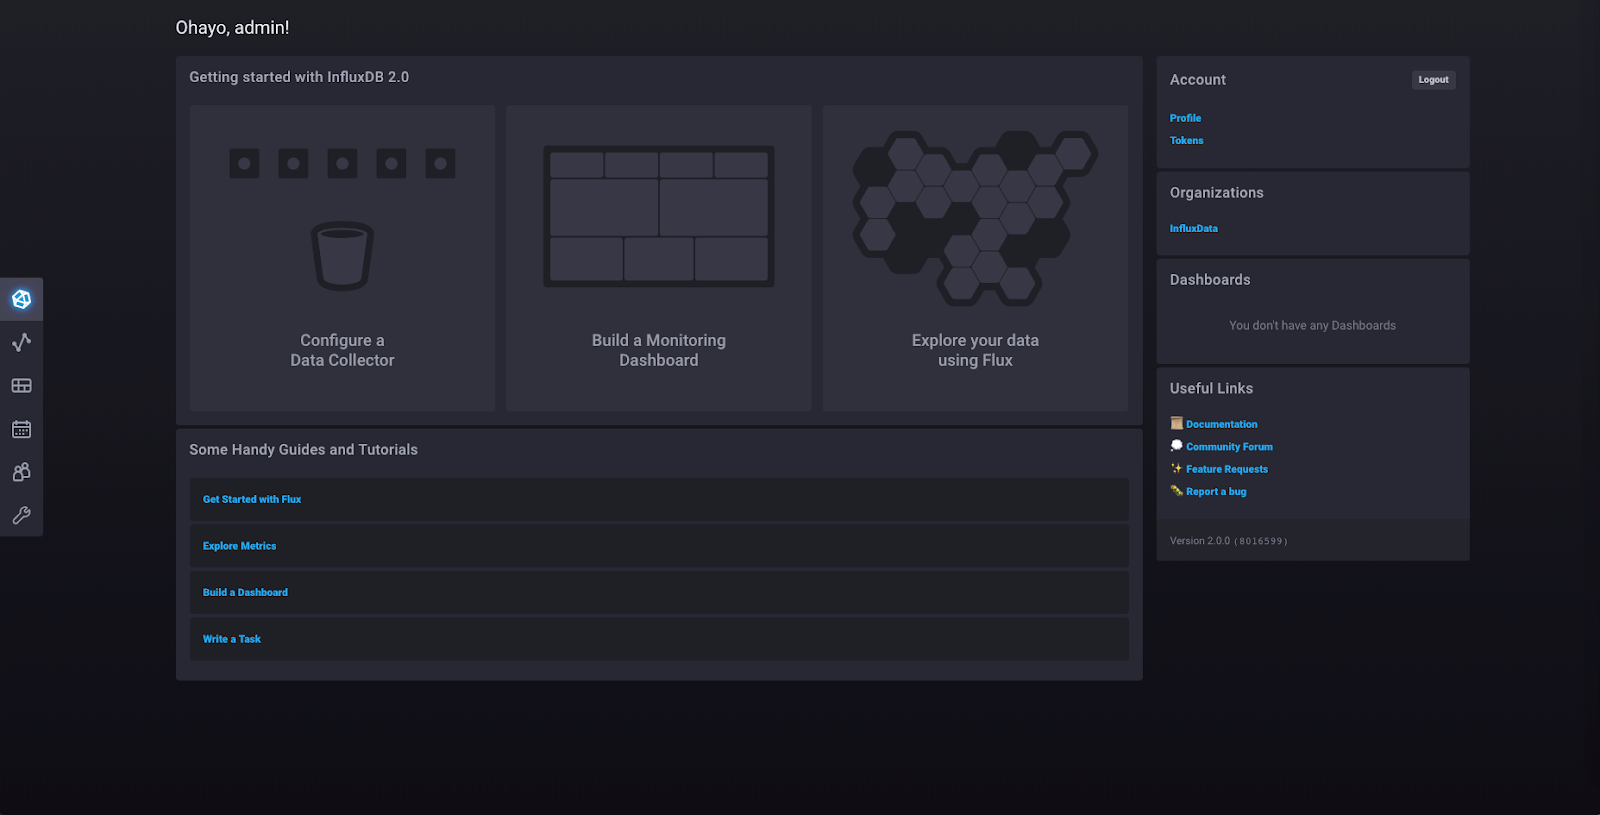This screenshot has height=815, width=1600.
Task: Open the Documentation link
Action: 1221,425
